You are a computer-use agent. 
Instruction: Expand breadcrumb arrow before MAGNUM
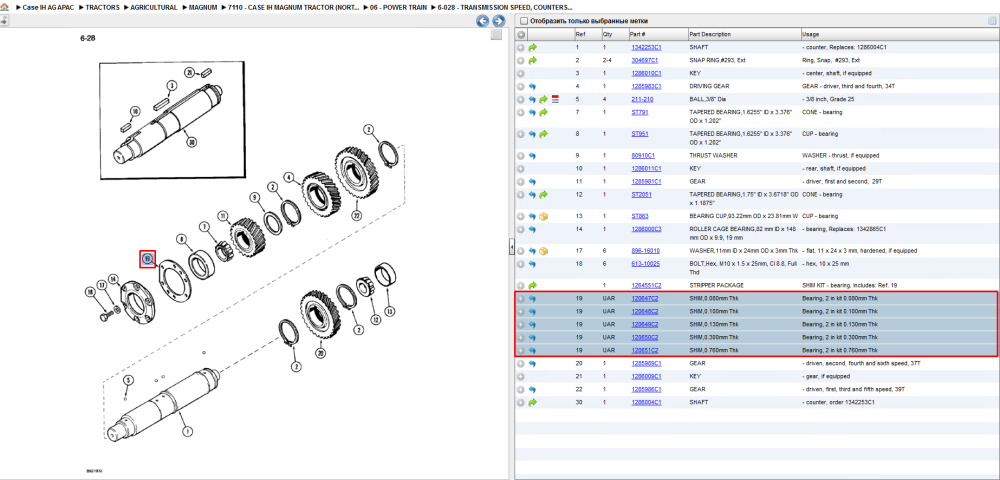tap(184, 8)
